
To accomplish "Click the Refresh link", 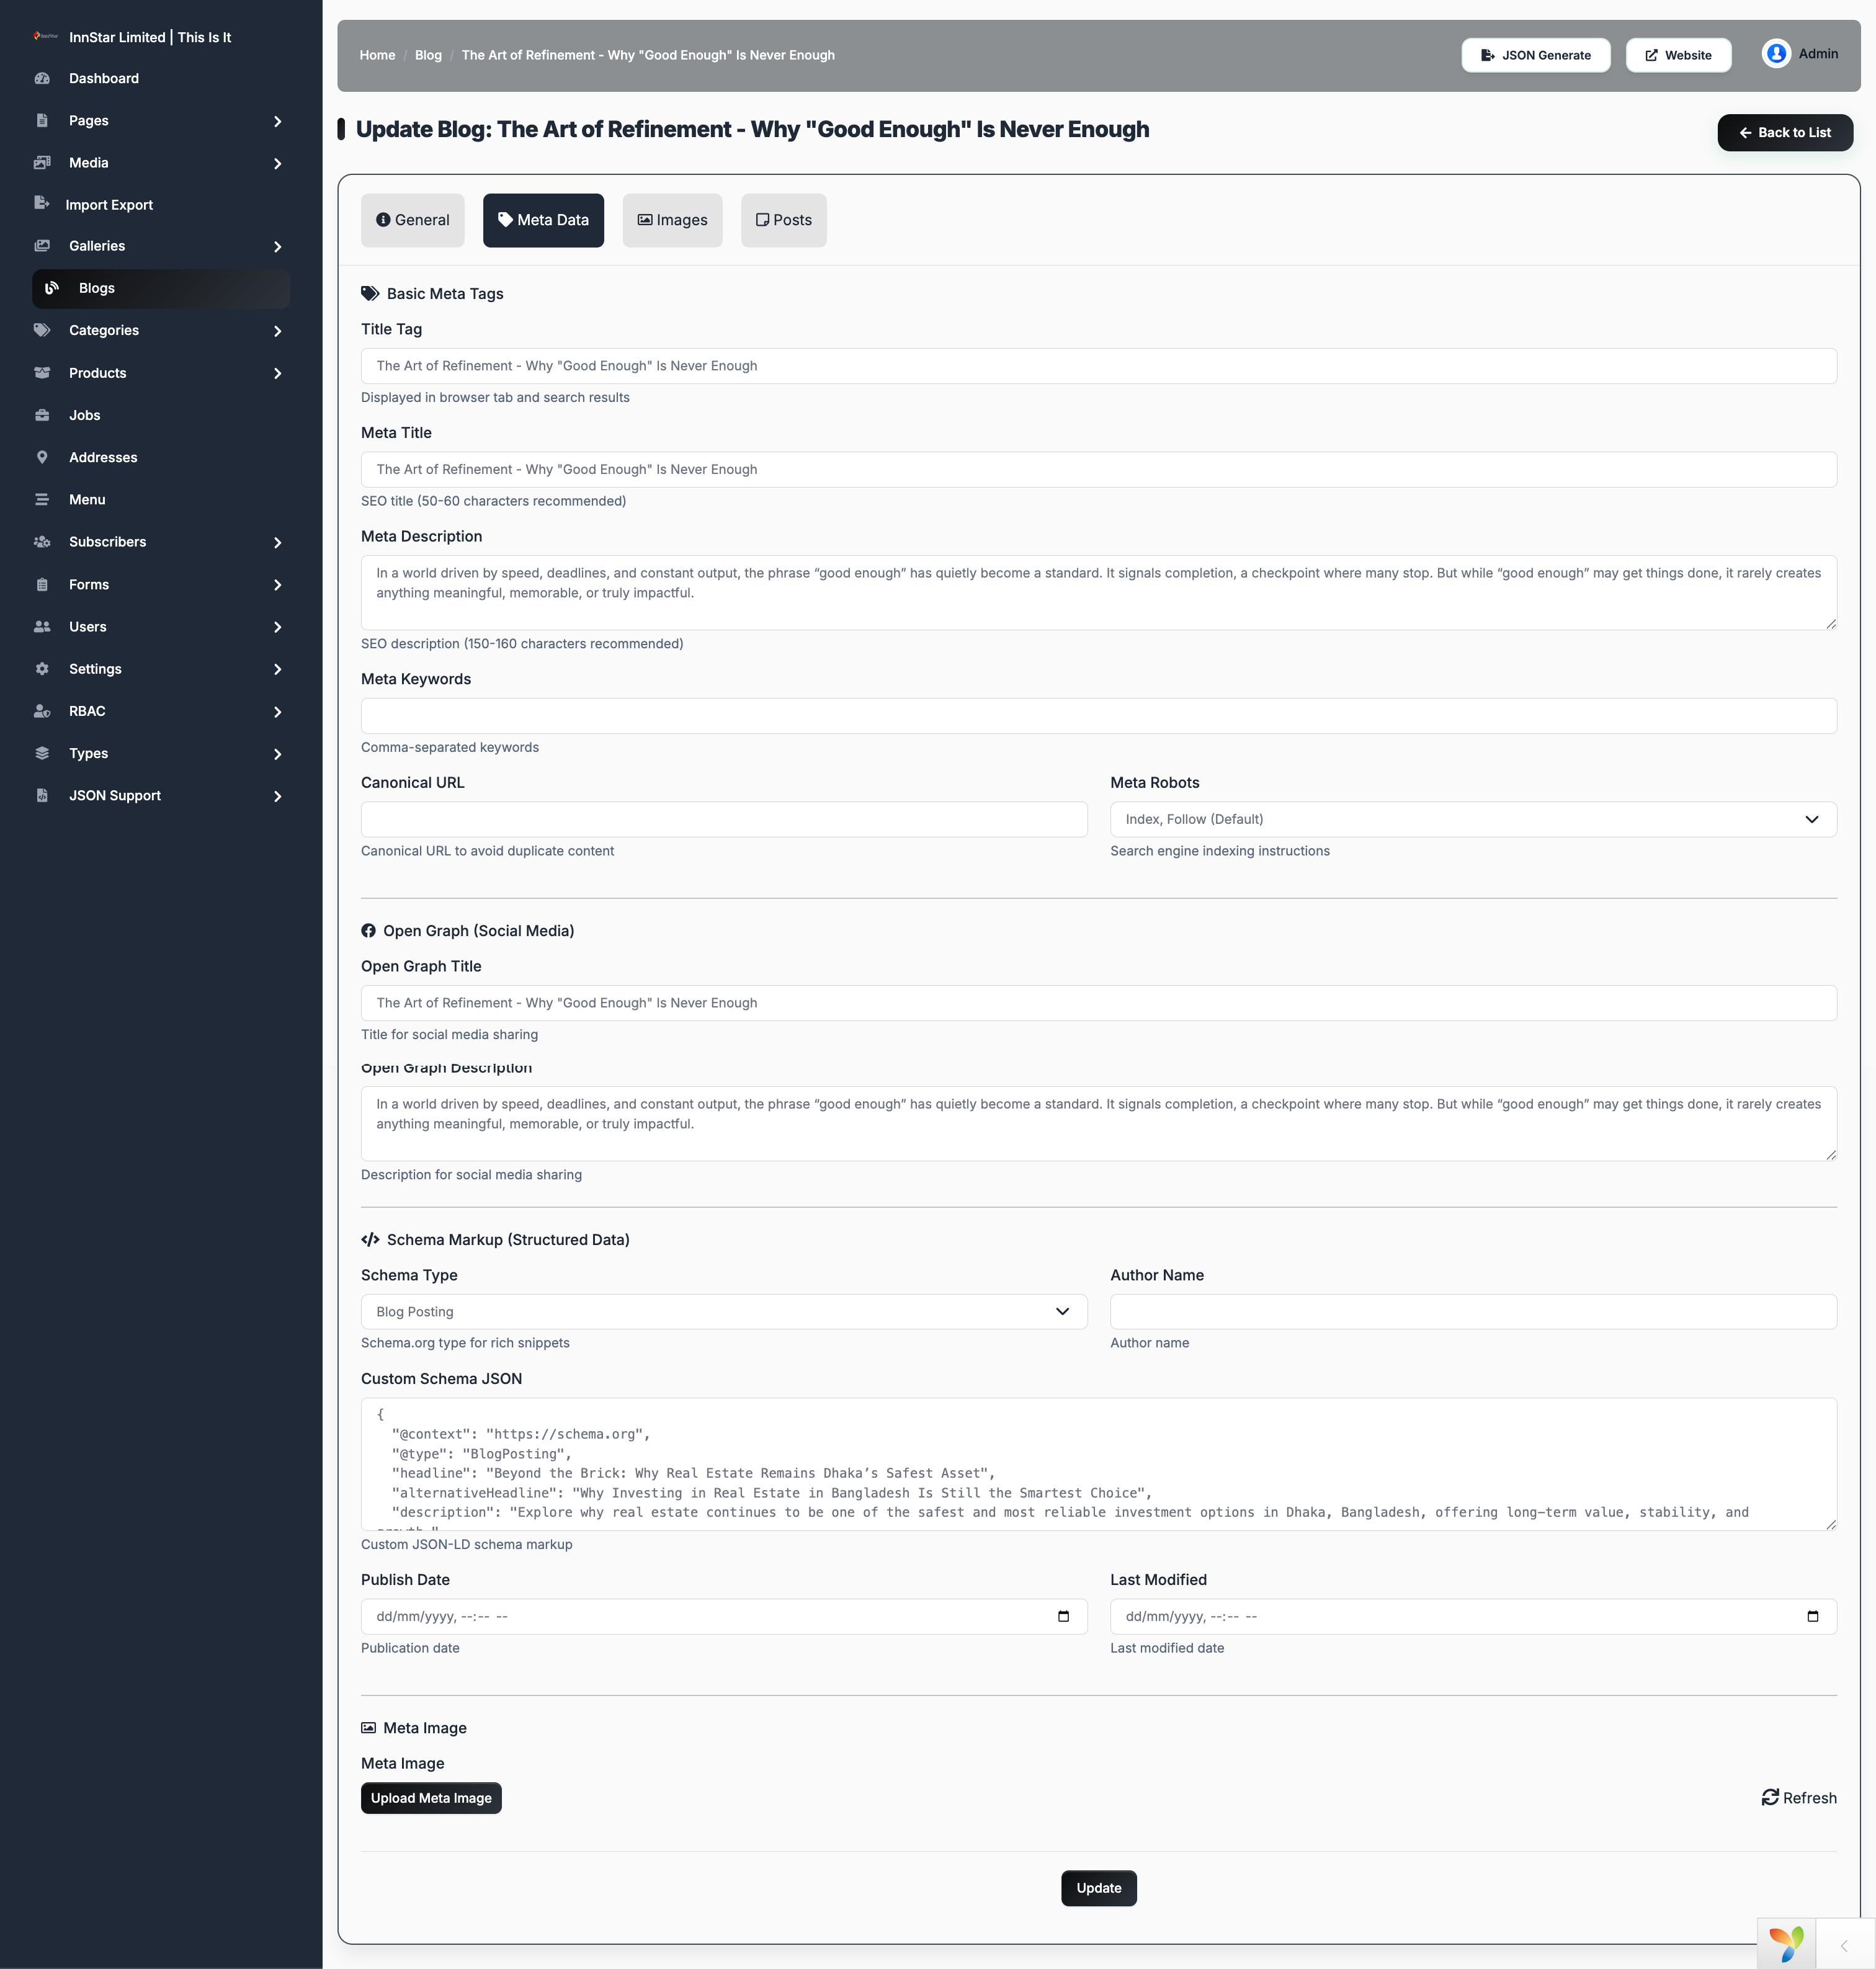I will click(1799, 1798).
